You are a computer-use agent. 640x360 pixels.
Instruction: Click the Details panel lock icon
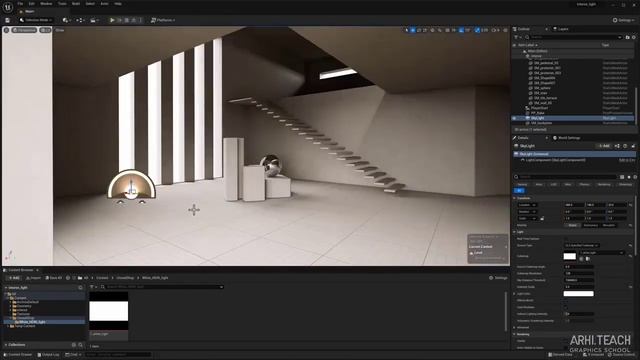click(633, 146)
